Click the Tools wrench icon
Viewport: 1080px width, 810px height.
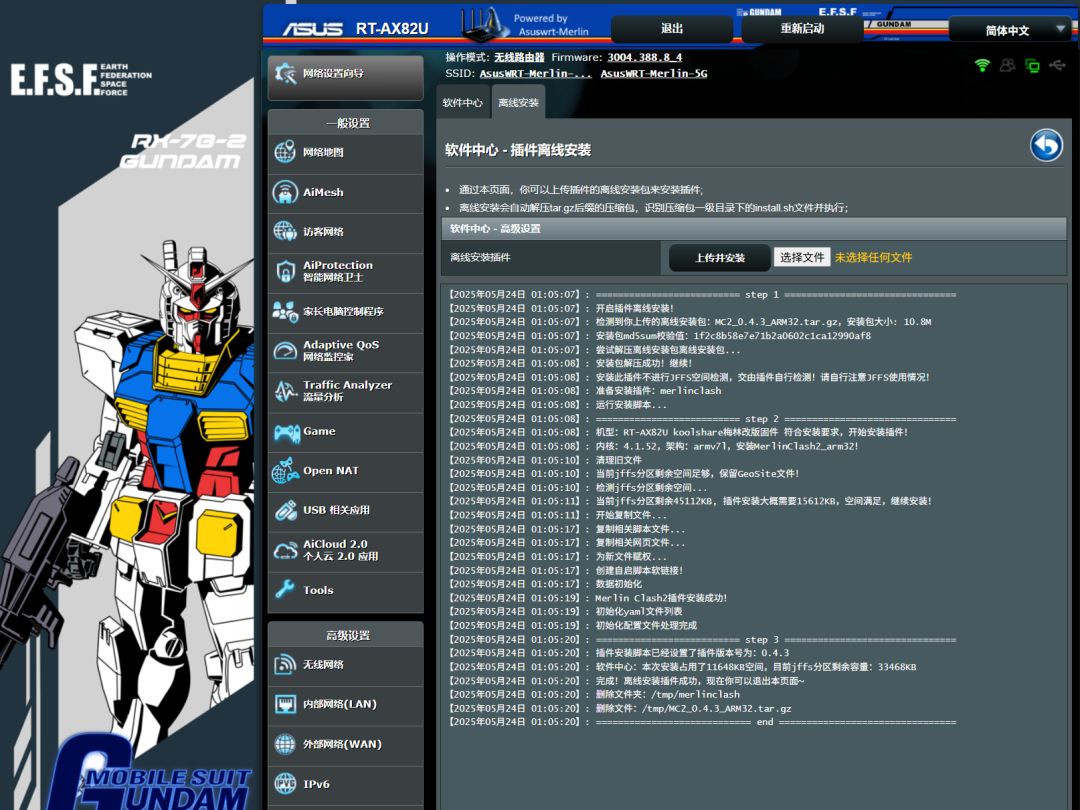(285, 590)
